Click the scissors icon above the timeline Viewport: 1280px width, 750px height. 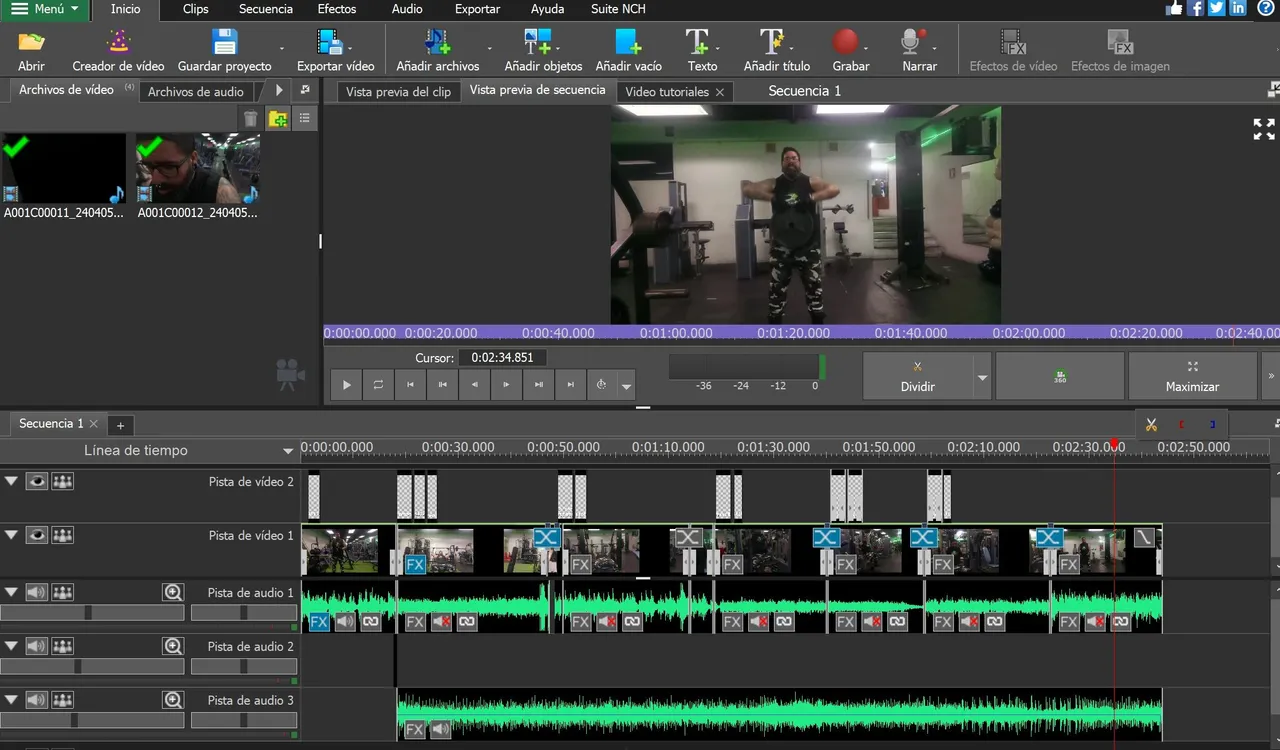click(1151, 425)
